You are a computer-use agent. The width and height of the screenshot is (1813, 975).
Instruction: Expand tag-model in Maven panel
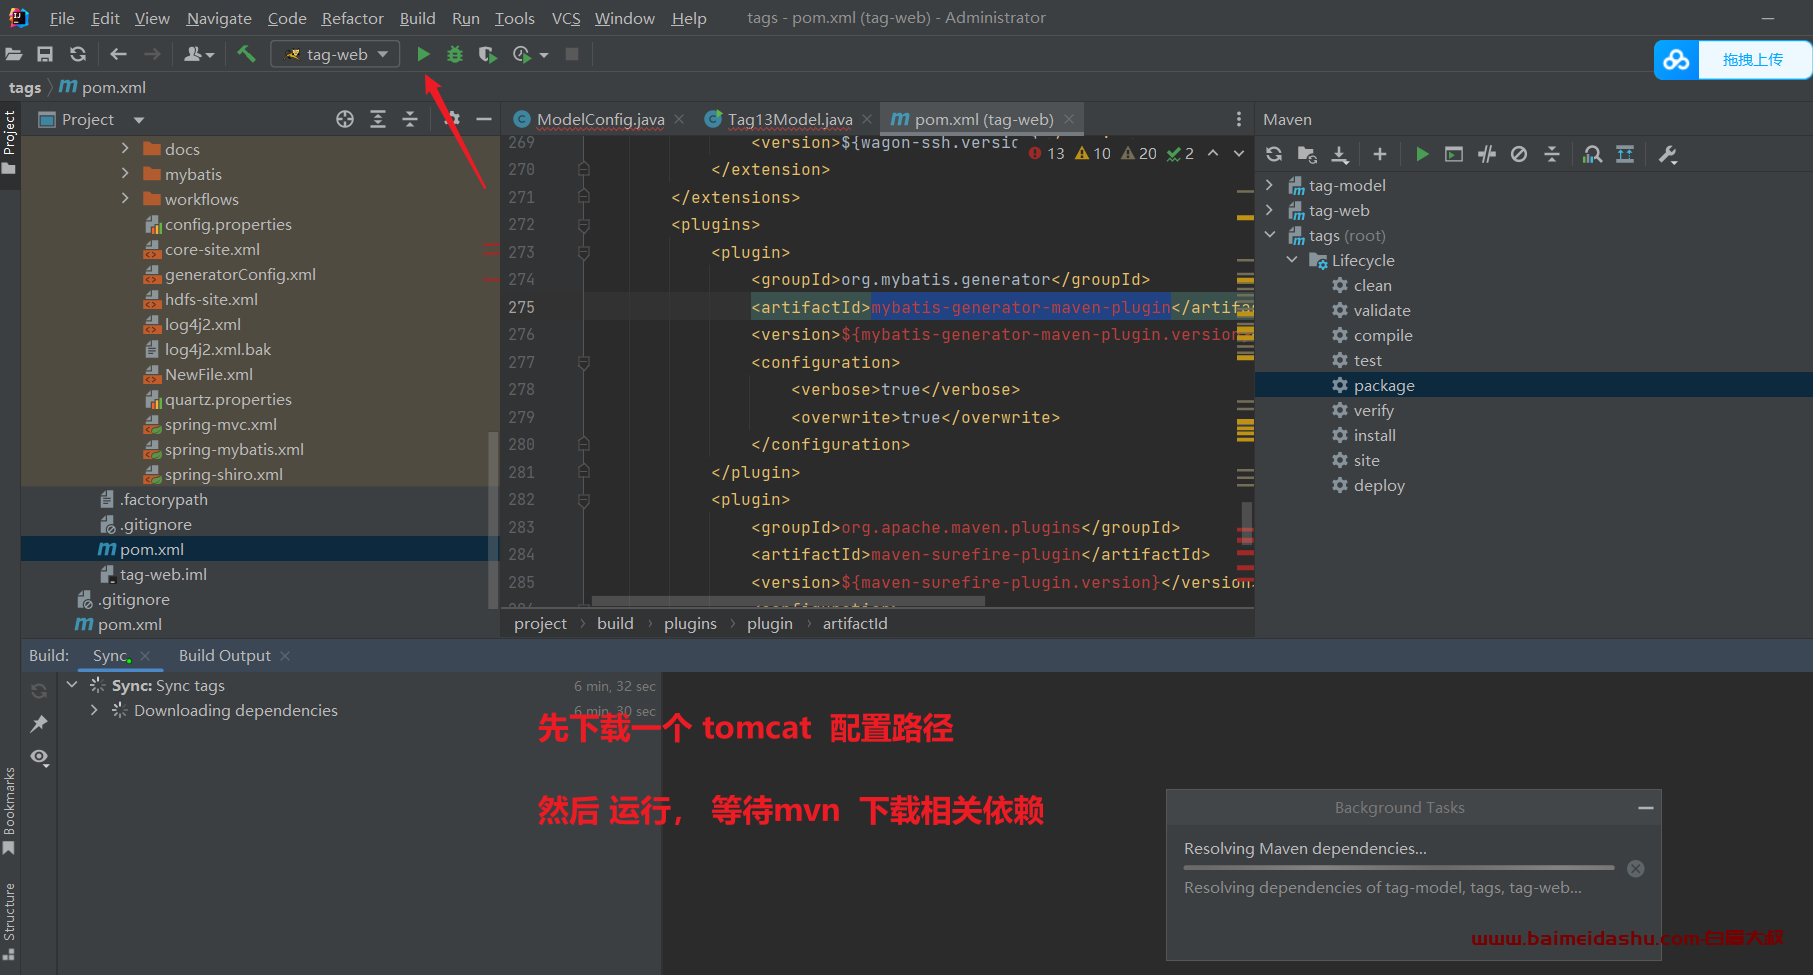[x=1270, y=185]
